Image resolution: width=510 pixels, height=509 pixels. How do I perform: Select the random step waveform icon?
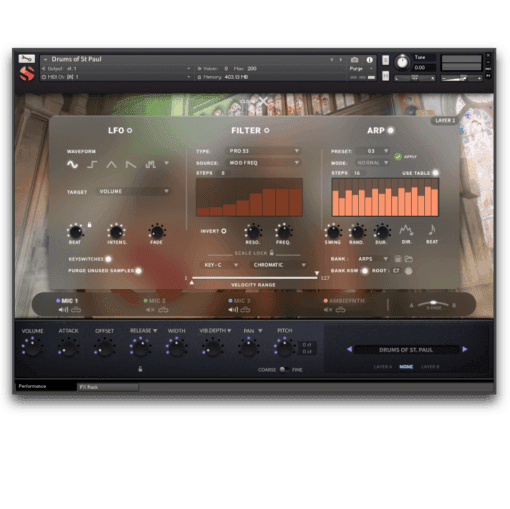150,164
